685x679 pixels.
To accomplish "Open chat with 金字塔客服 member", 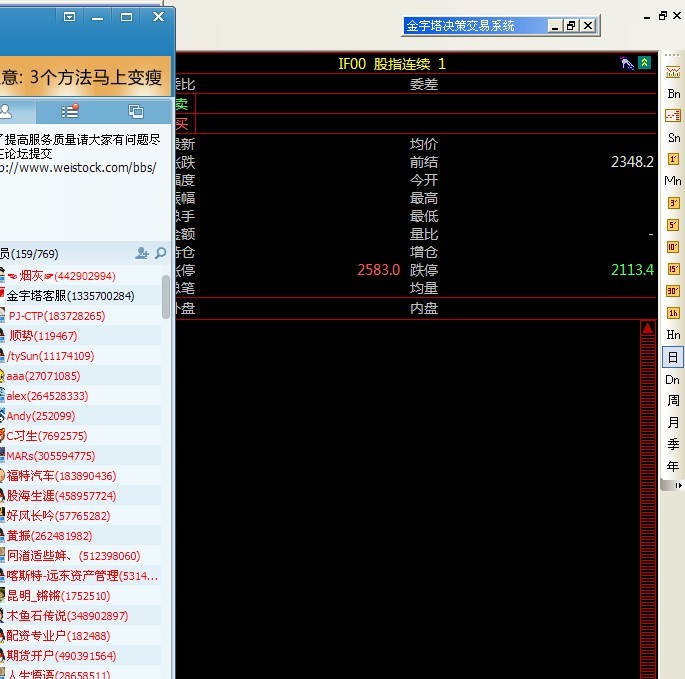I will (x=70, y=296).
